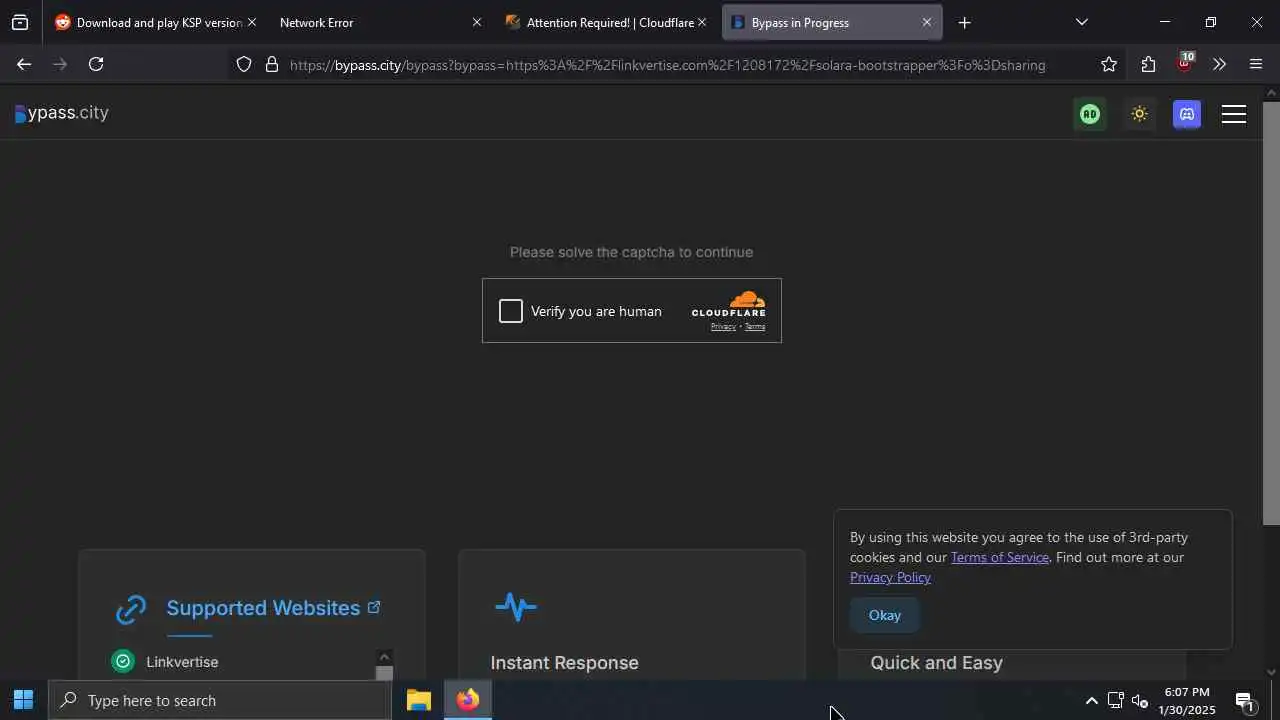Expand more tools overflow chevron
The image size is (1280, 720).
coord(1219,65)
